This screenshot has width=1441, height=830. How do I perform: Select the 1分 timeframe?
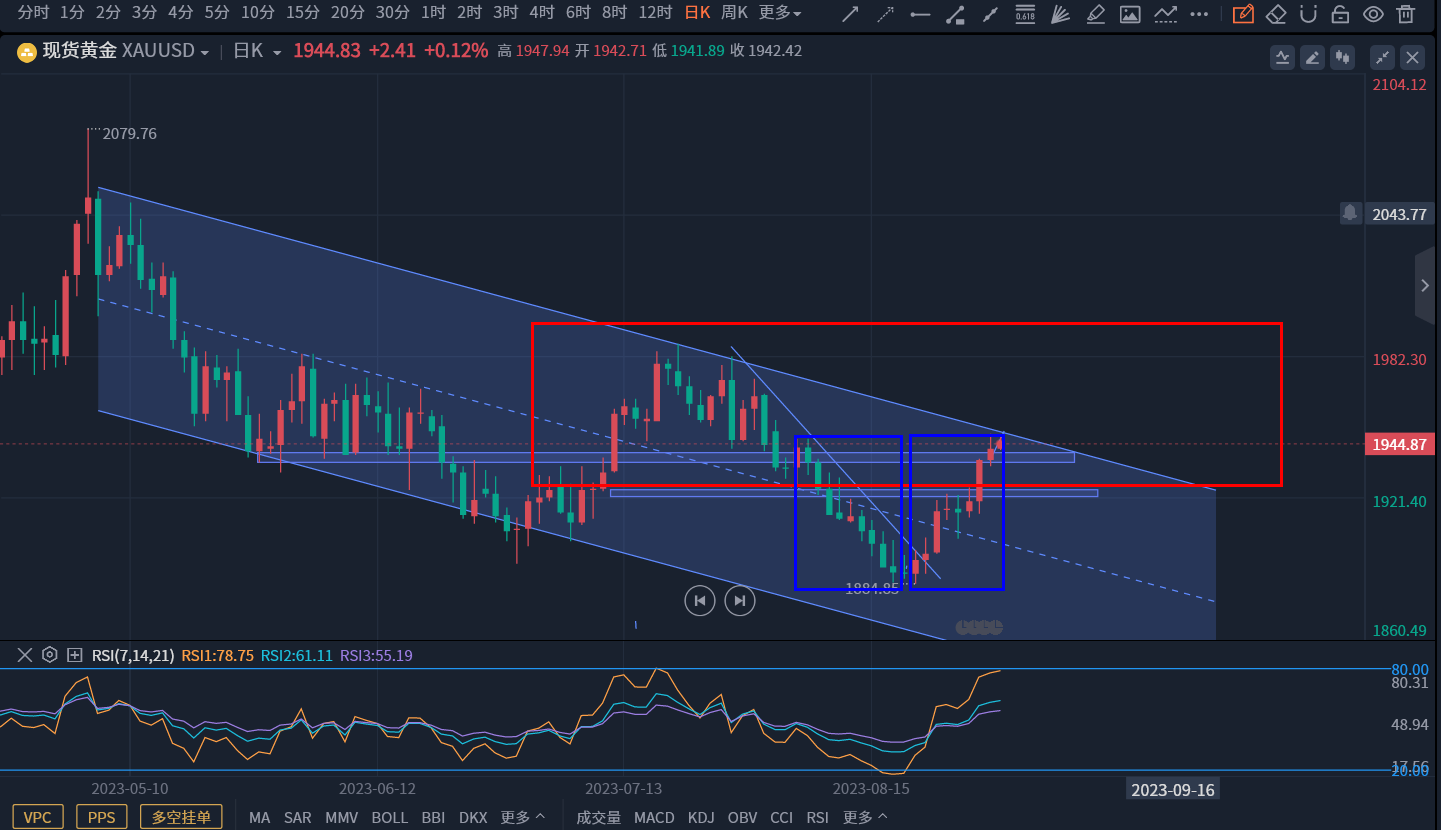(72, 13)
